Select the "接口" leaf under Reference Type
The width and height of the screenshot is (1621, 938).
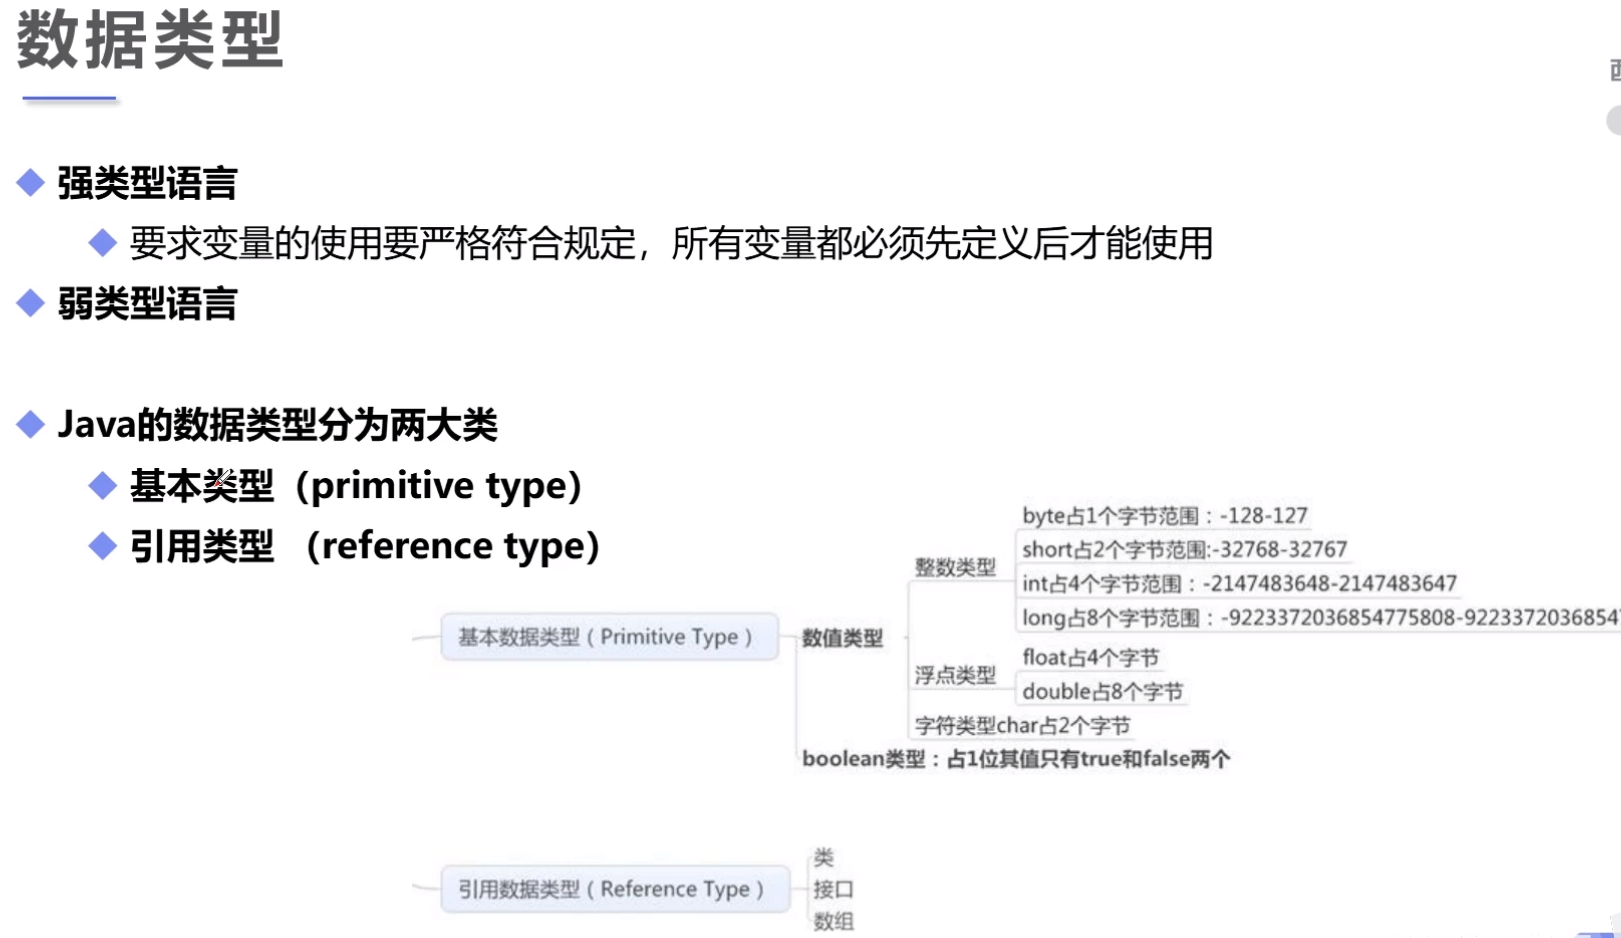833,889
